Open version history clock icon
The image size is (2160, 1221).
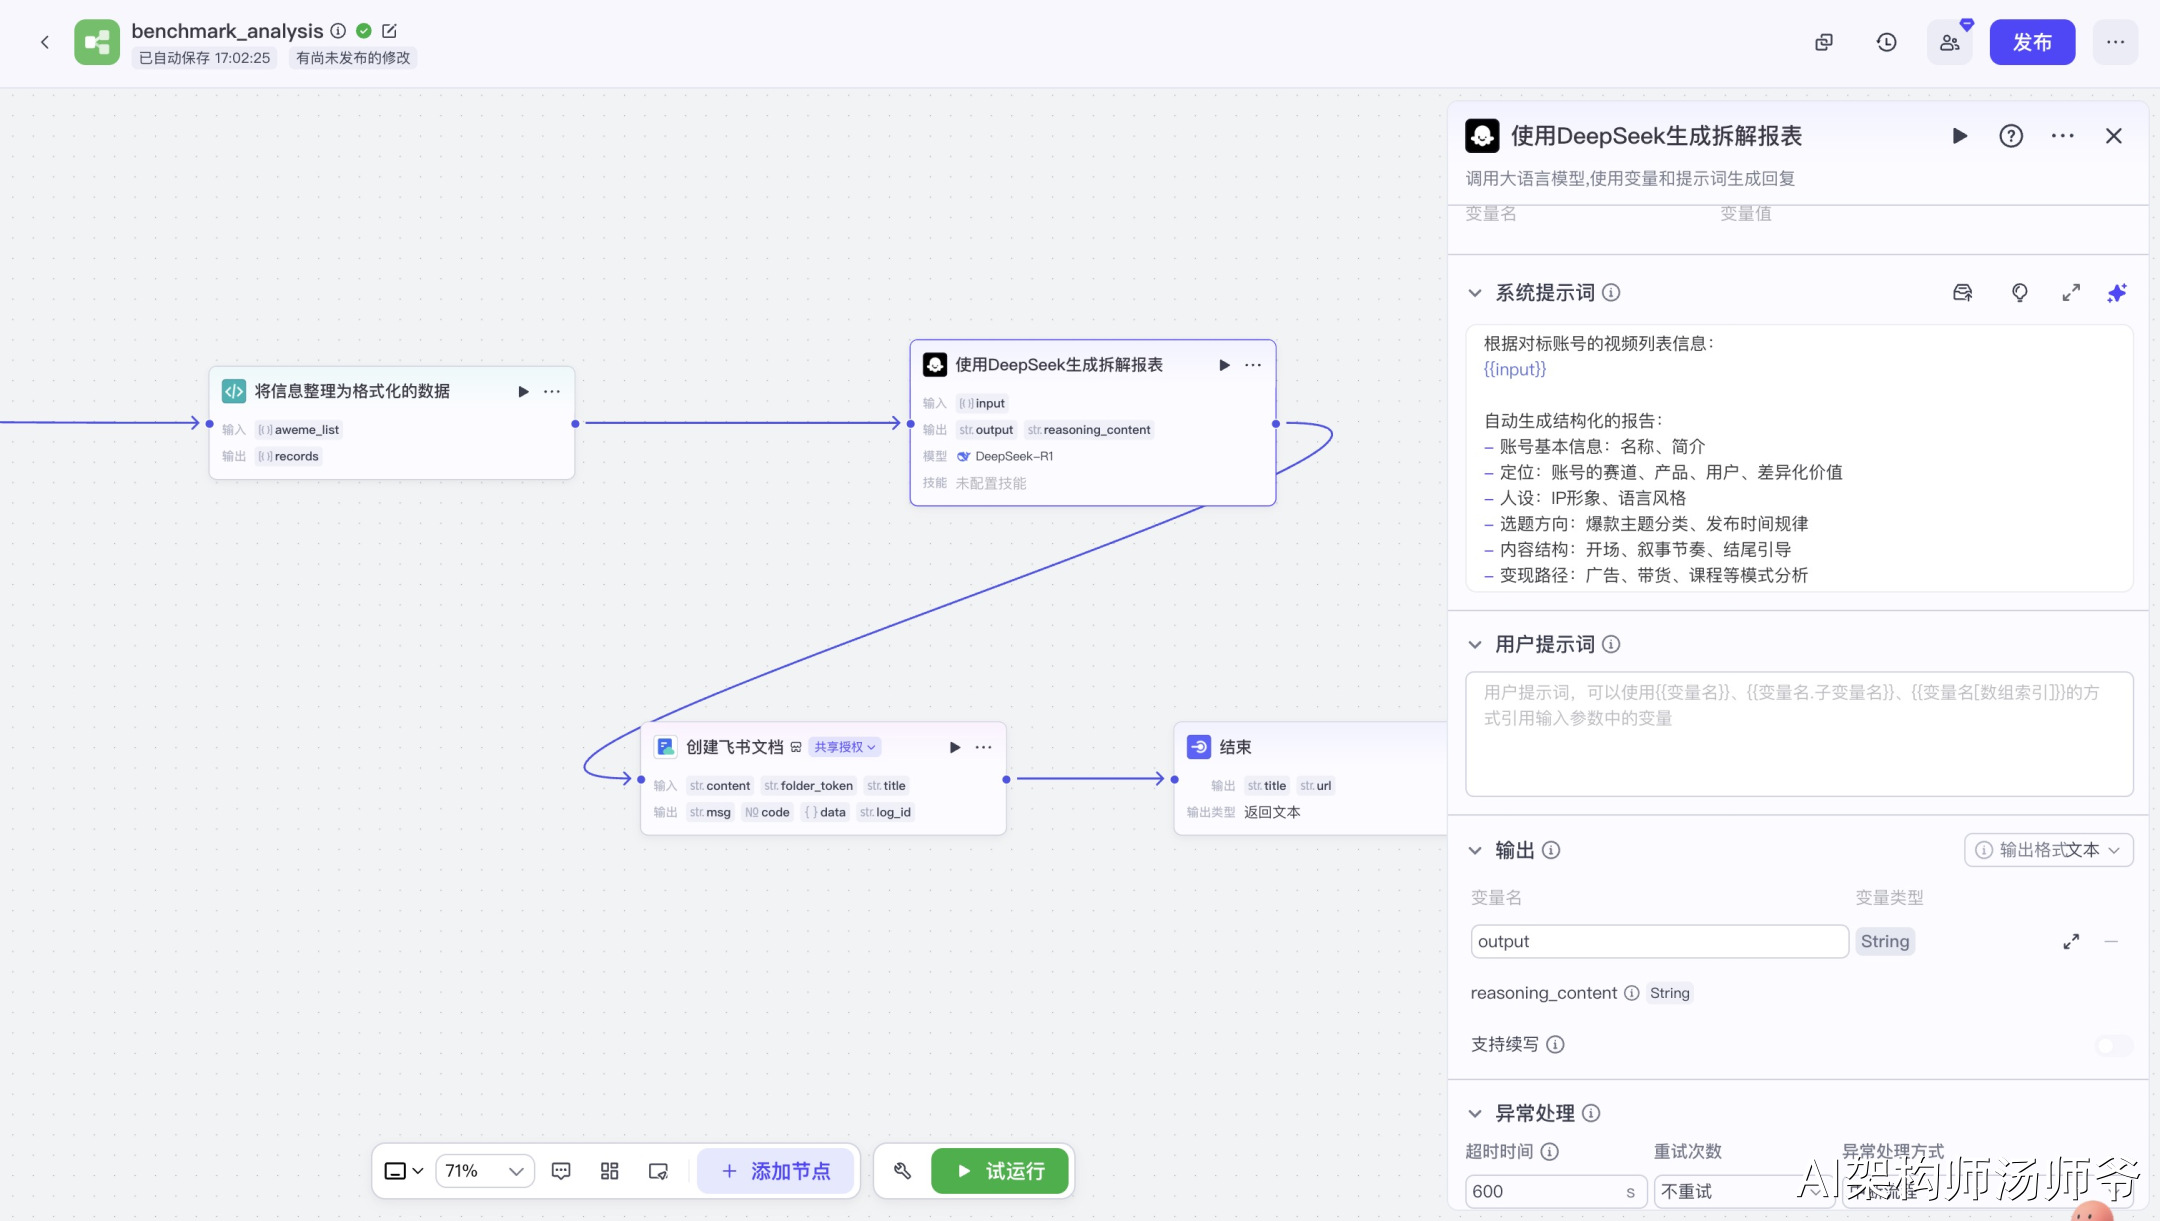coord(1886,42)
